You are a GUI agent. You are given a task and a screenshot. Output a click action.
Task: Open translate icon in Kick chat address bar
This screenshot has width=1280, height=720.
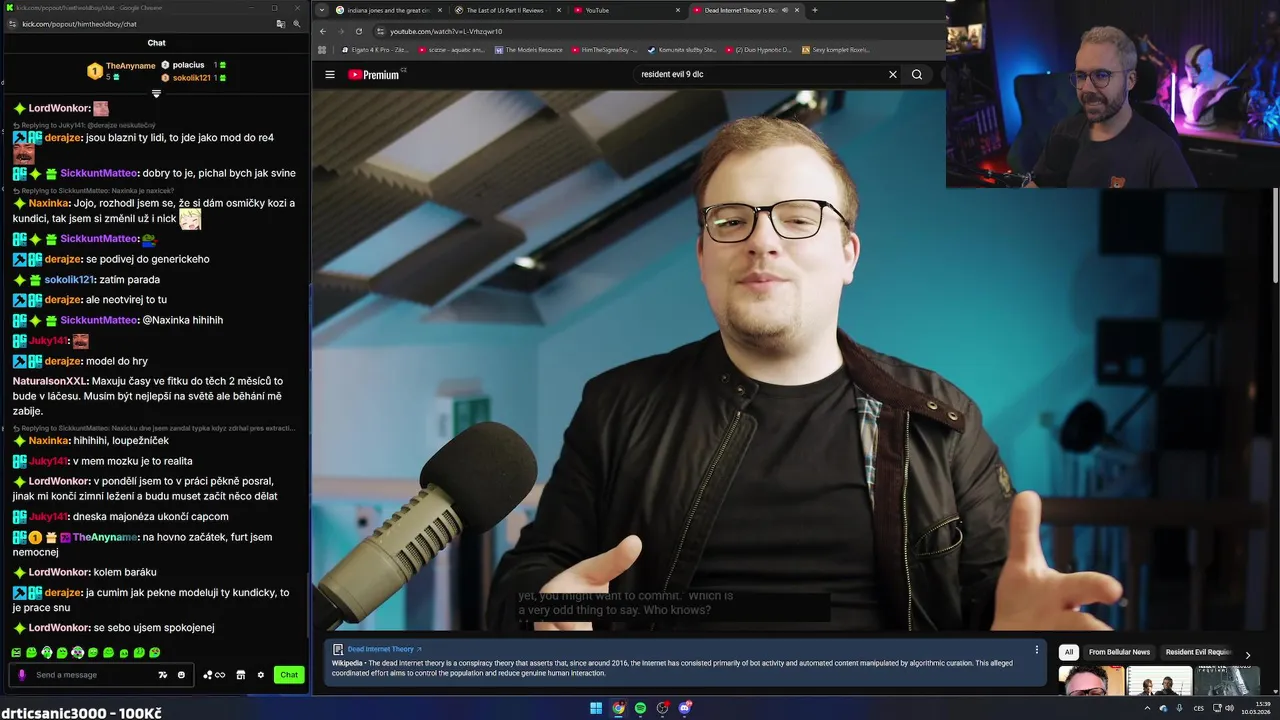coord(281,24)
